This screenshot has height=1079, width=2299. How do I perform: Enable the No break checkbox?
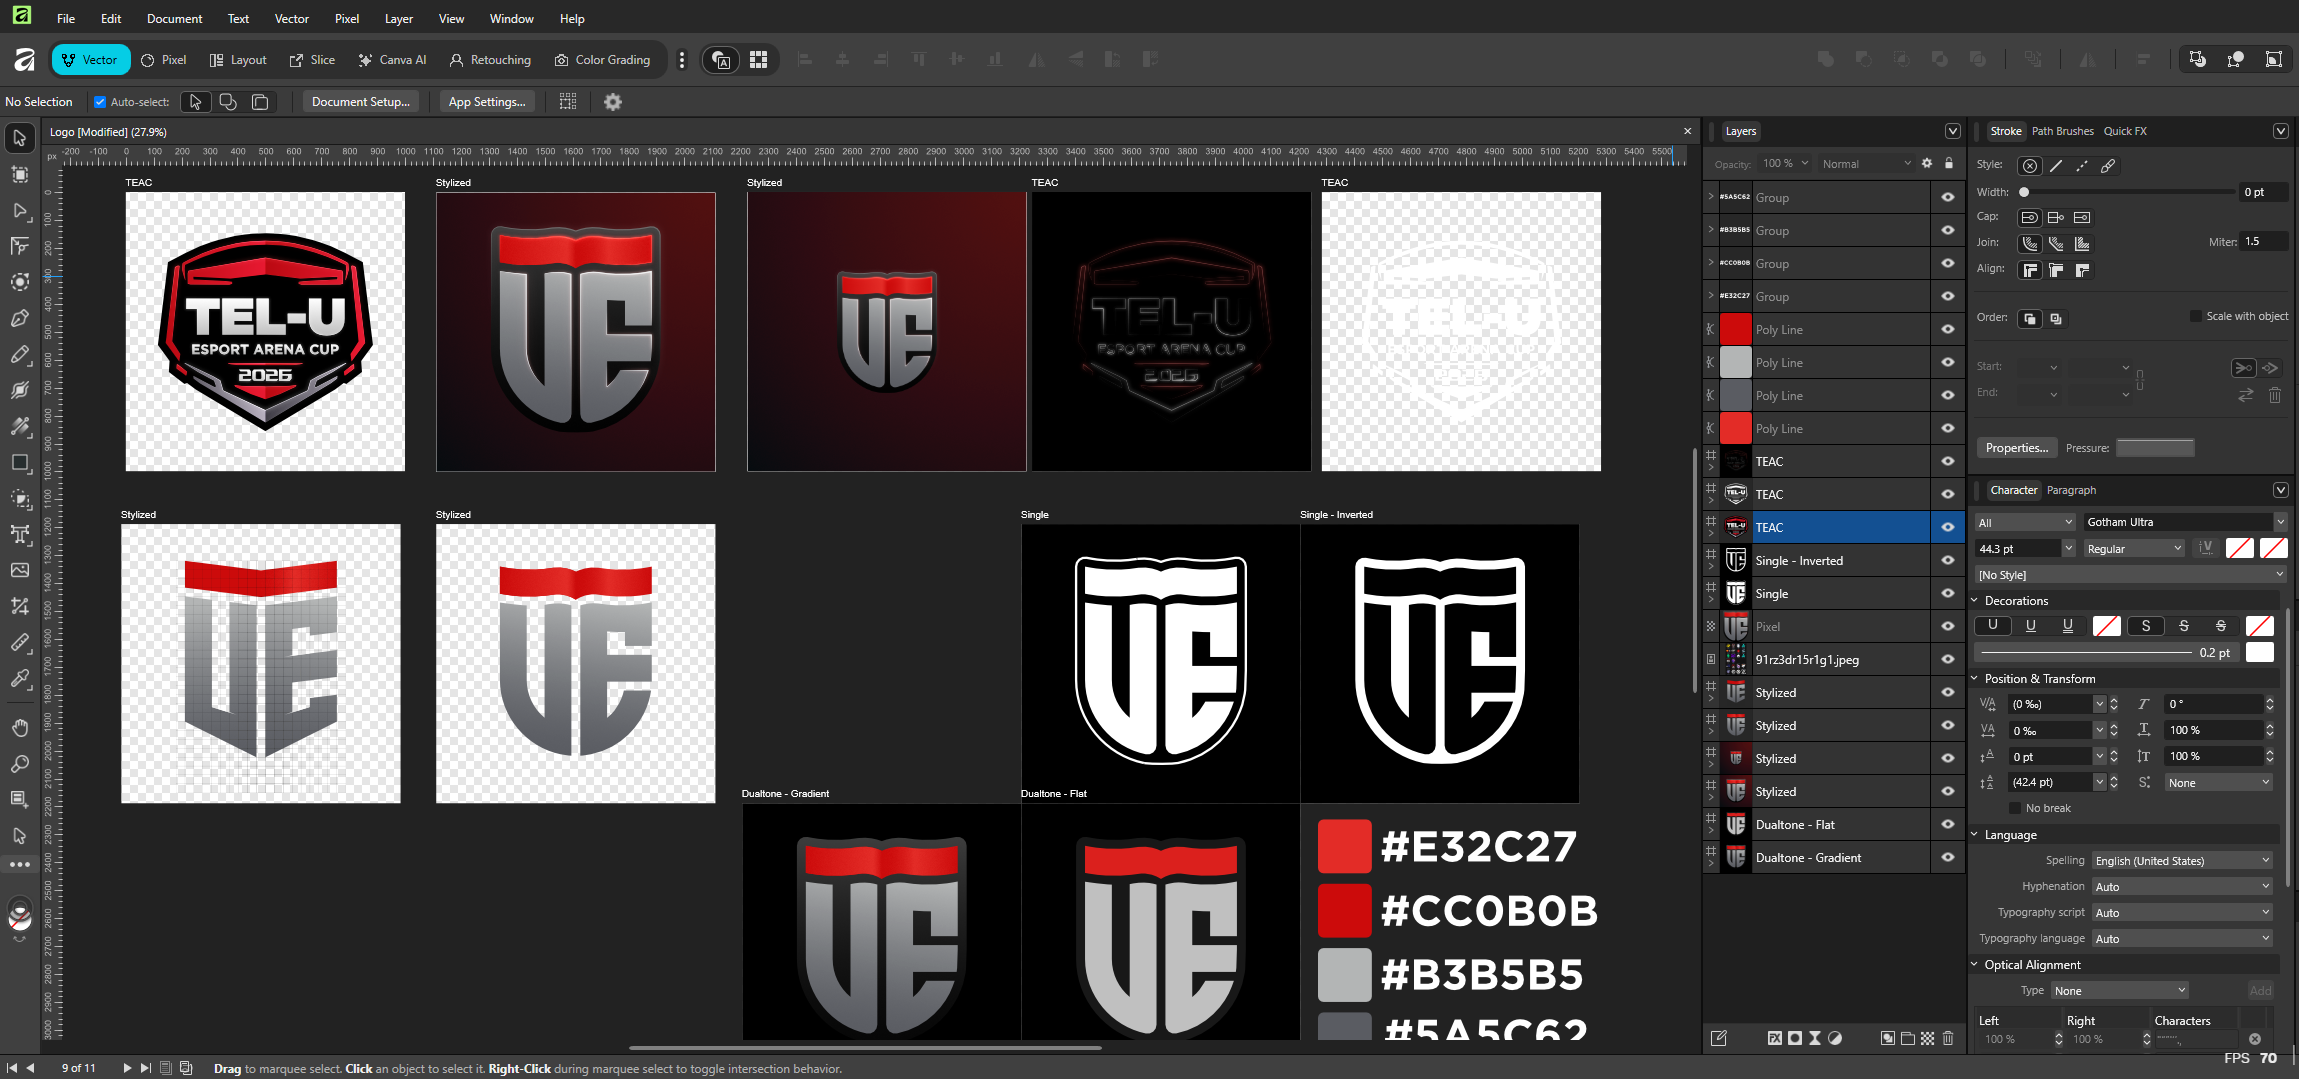point(2015,808)
